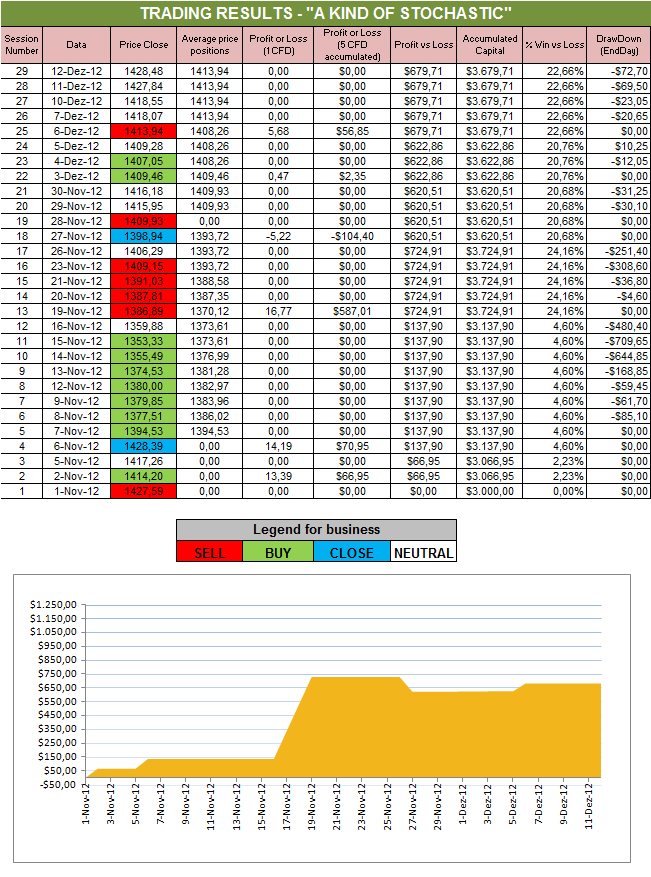The height and width of the screenshot is (877, 651).
Task: Click the green price cell 1409,46
Action: point(144,176)
